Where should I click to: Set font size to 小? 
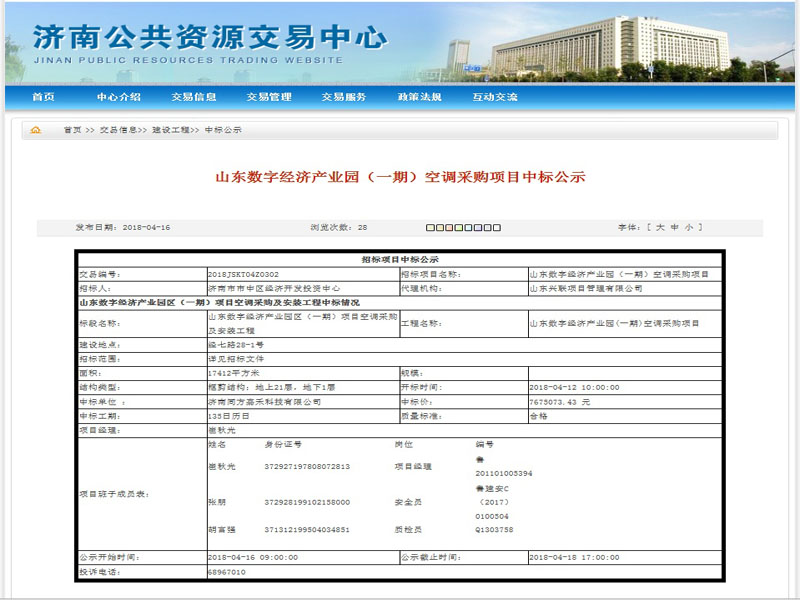689,228
